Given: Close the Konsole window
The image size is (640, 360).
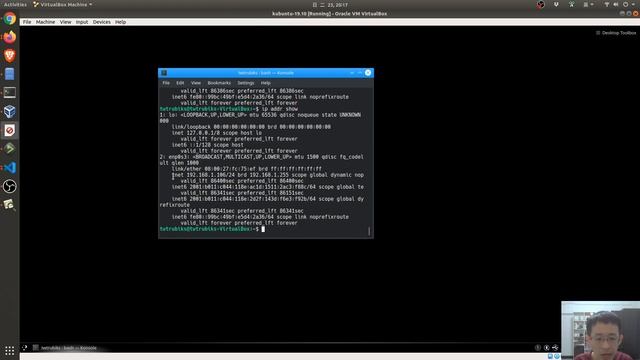Looking at the screenshot, I should pyautogui.click(x=368, y=73).
